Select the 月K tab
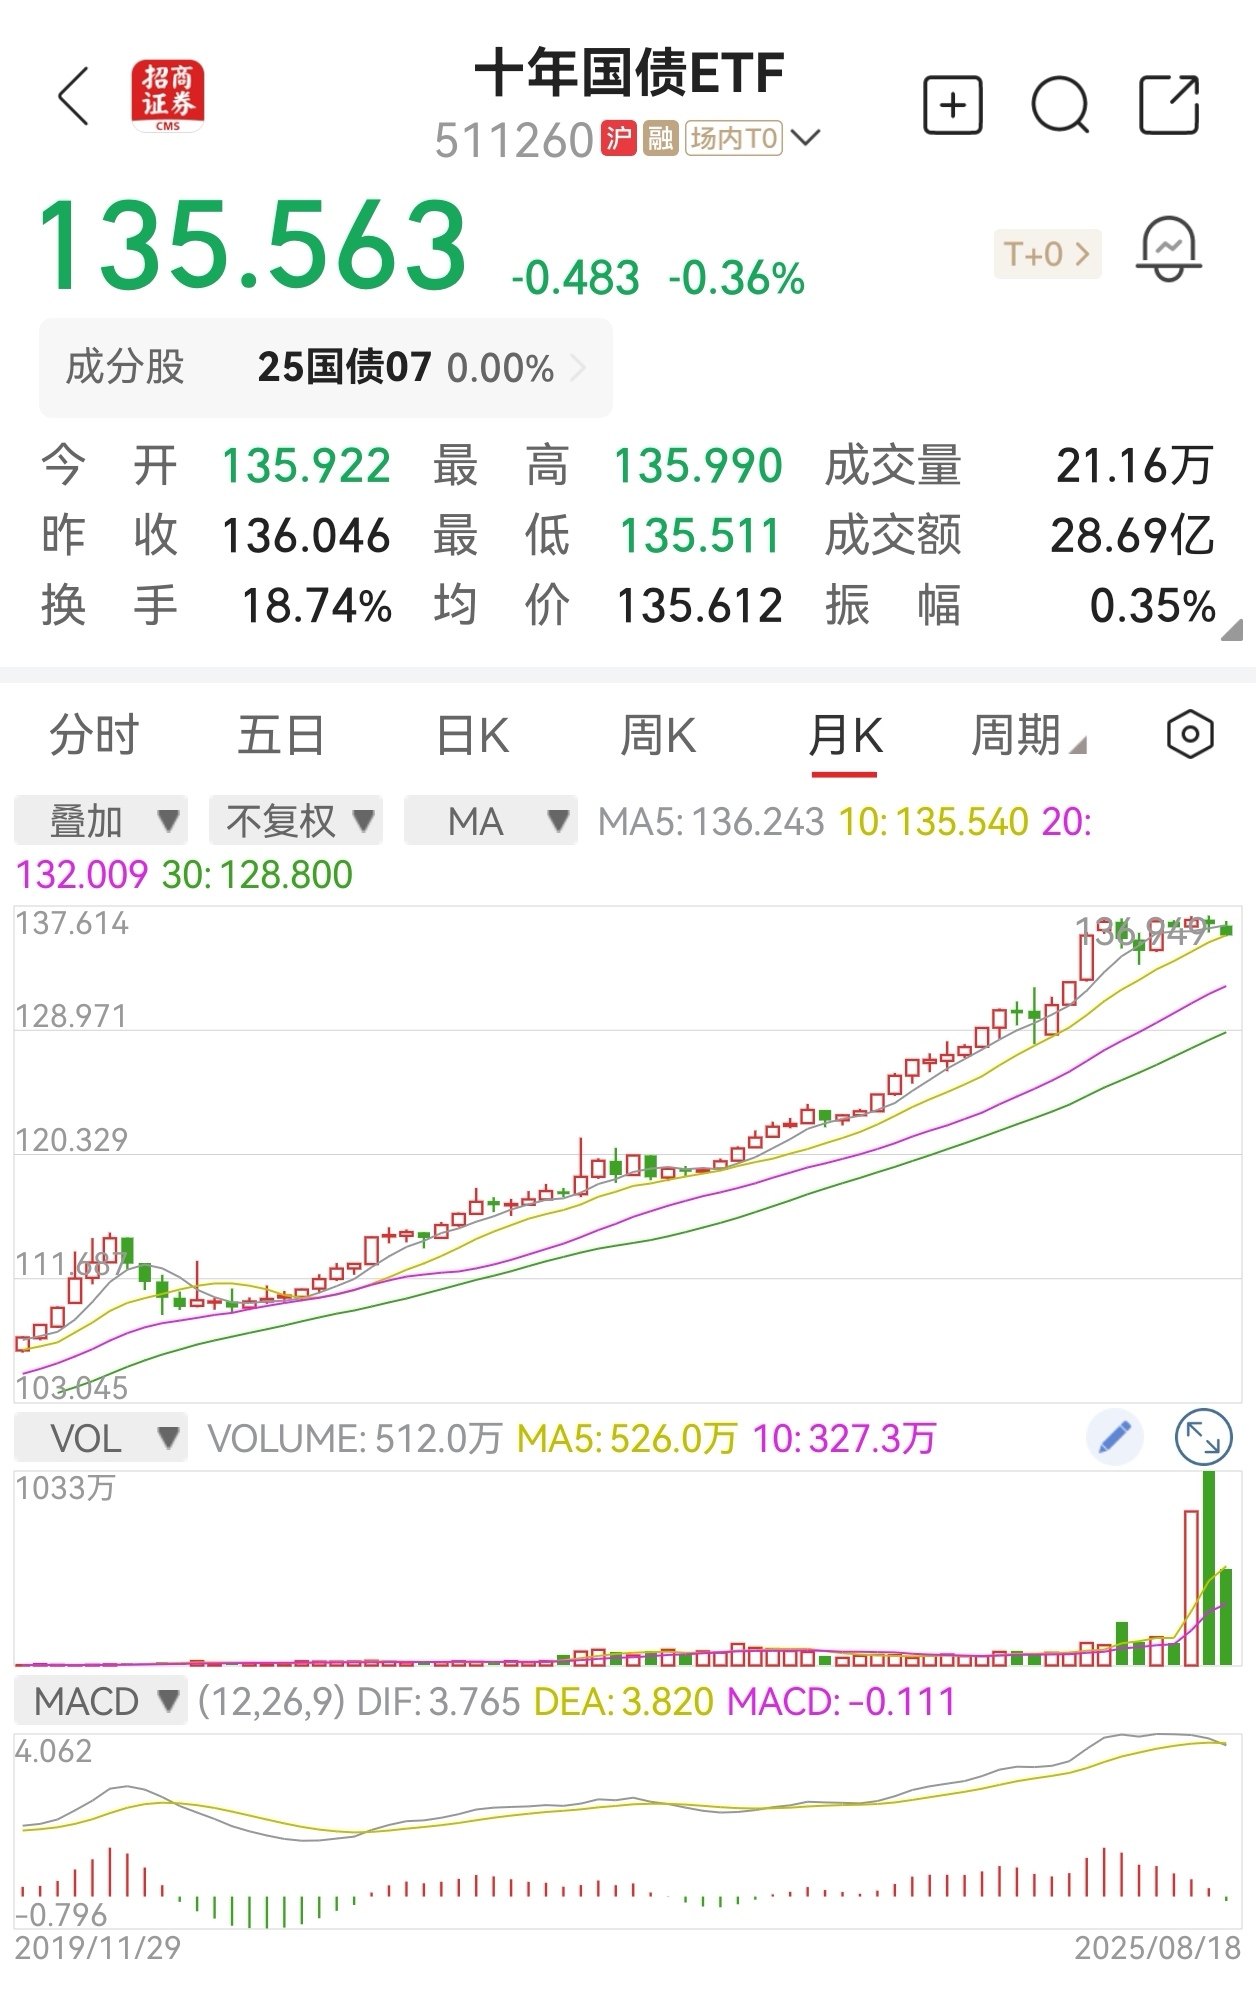 pos(845,736)
